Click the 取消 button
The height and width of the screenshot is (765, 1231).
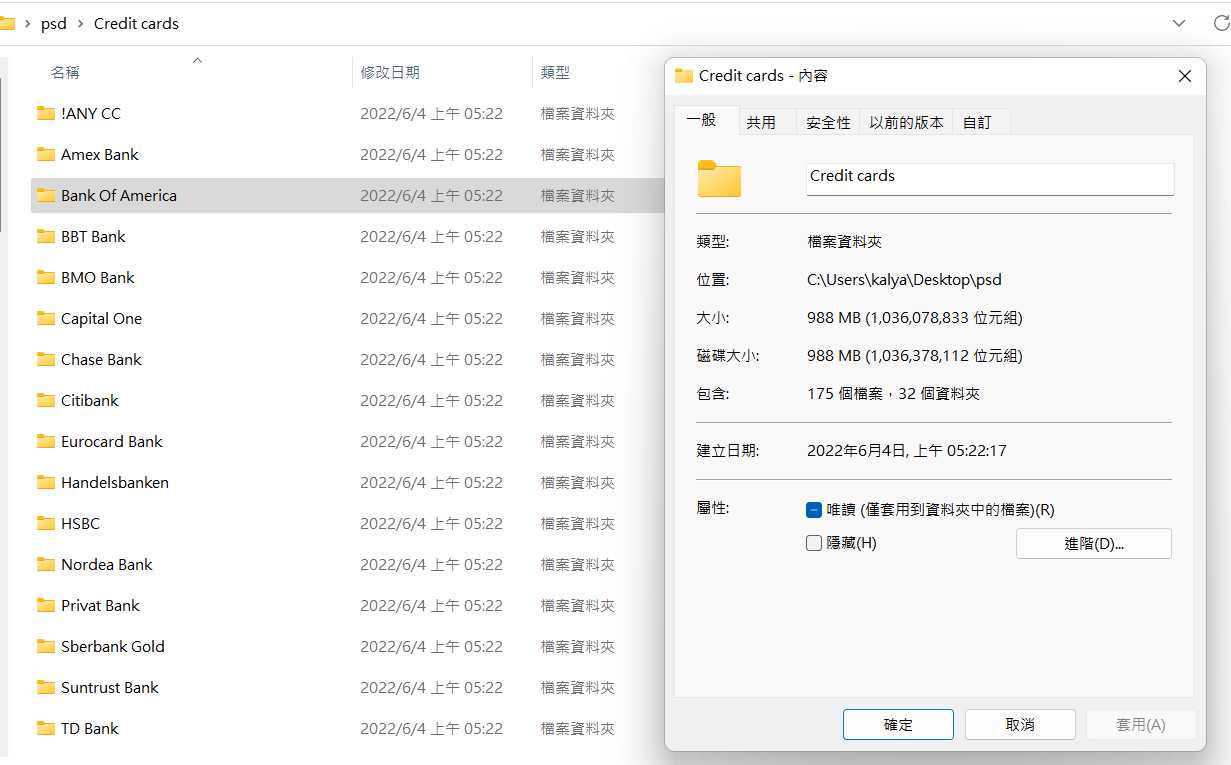[1020, 725]
